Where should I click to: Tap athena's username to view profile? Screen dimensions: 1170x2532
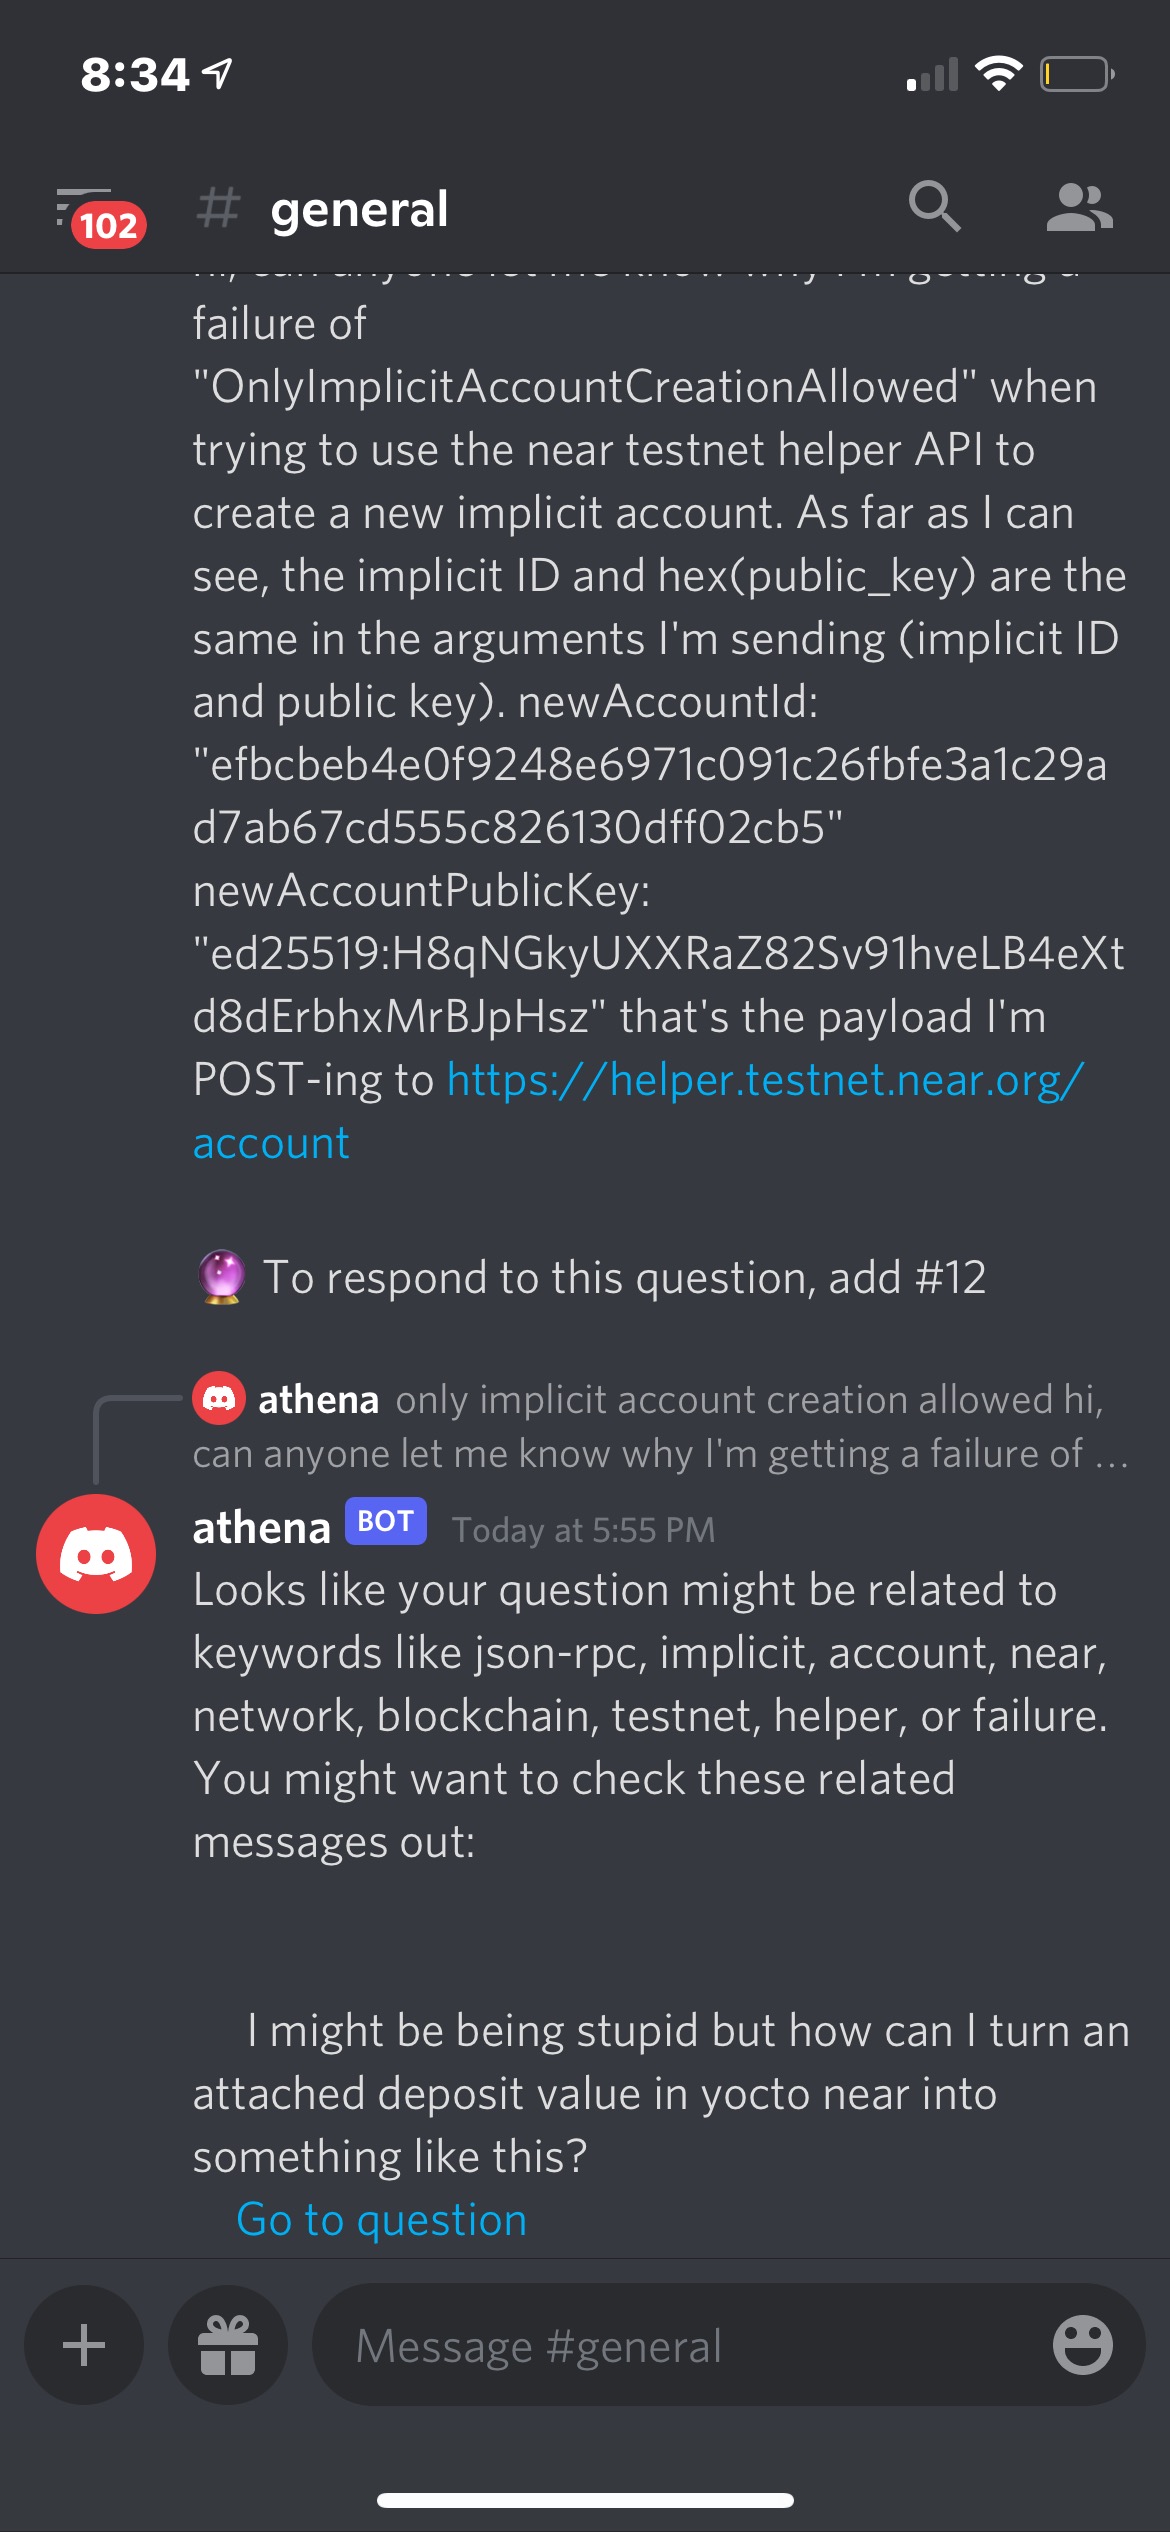click(x=262, y=1525)
